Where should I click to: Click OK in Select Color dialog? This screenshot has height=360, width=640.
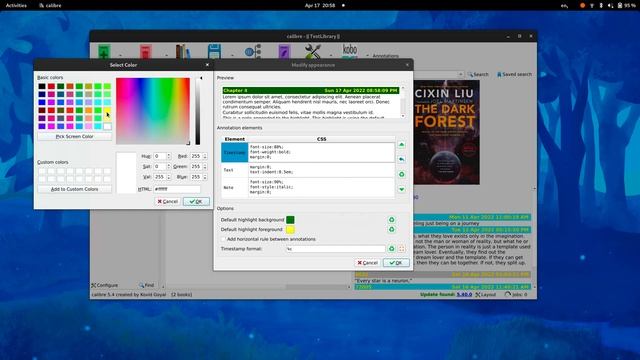click(196, 202)
